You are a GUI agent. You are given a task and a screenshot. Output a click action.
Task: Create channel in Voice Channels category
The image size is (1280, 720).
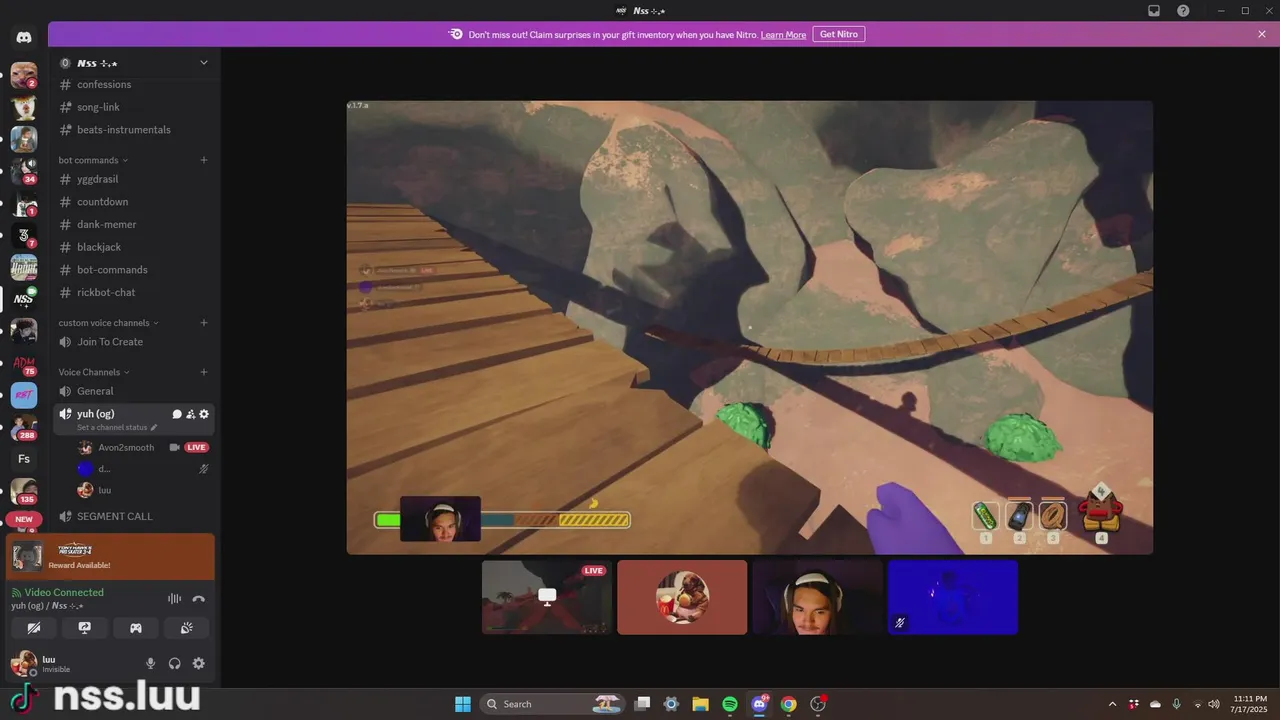coord(204,372)
